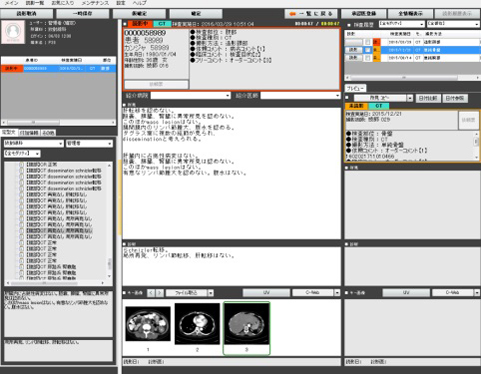Click the next key image arrow
The height and width of the screenshot is (374, 481).
coord(159,293)
